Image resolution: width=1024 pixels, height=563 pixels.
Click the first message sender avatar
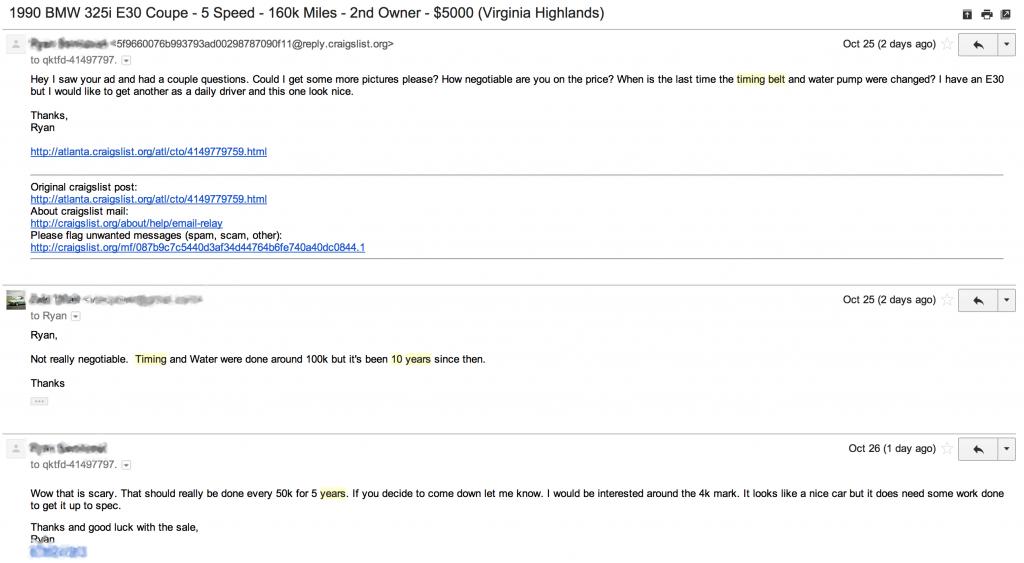15,45
